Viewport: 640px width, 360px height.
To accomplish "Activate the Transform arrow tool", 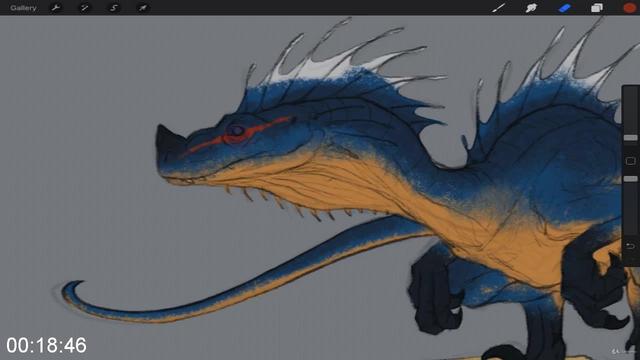I will point(142,8).
